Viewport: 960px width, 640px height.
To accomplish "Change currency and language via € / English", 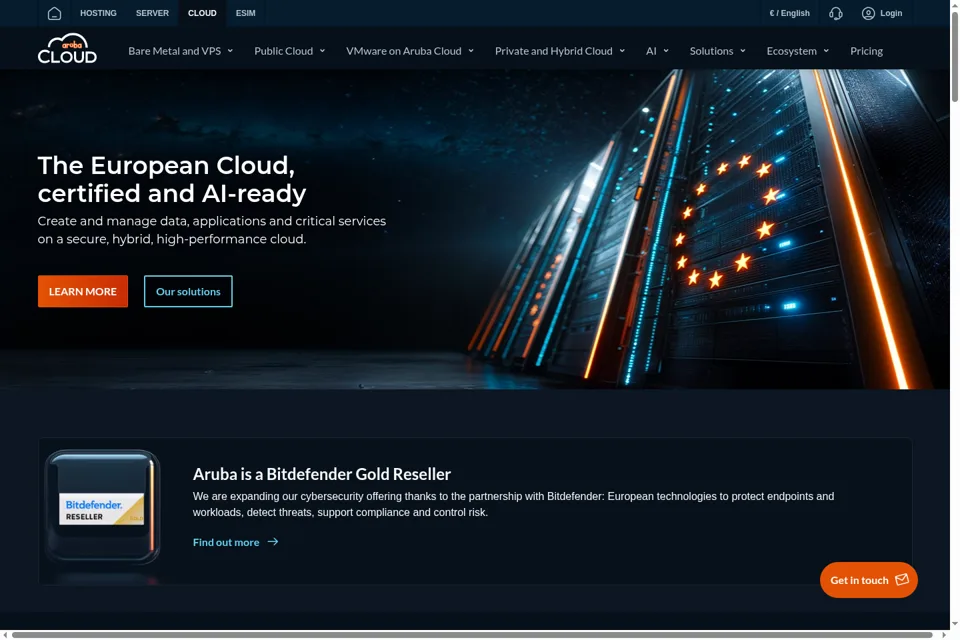I will [790, 13].
